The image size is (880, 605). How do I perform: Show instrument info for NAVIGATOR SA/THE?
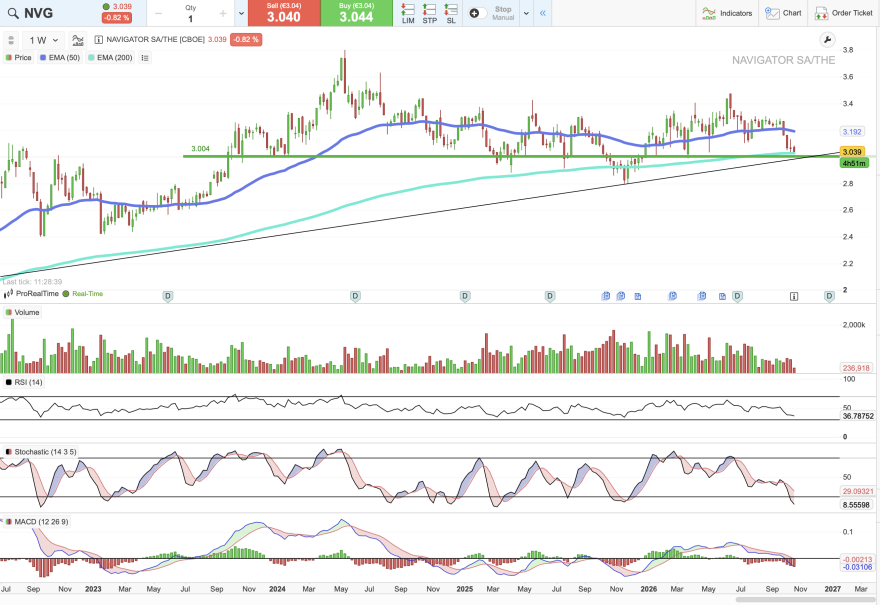click(99, 40)
